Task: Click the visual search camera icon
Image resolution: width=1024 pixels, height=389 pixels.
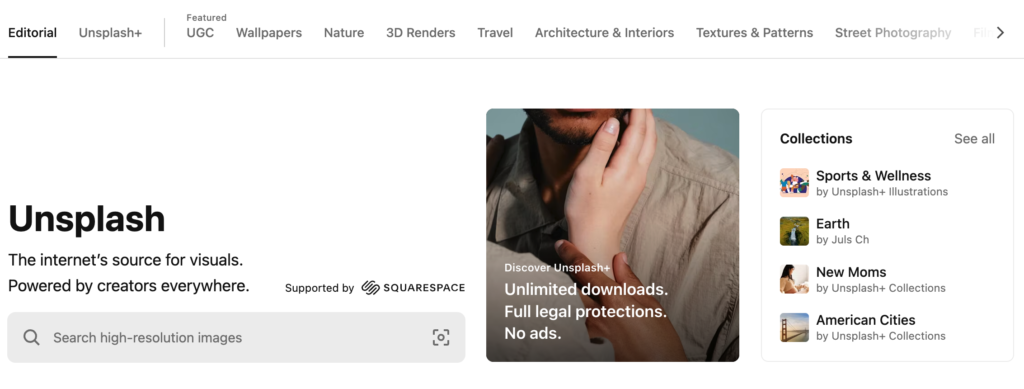Action: click(x=441, y=337)
